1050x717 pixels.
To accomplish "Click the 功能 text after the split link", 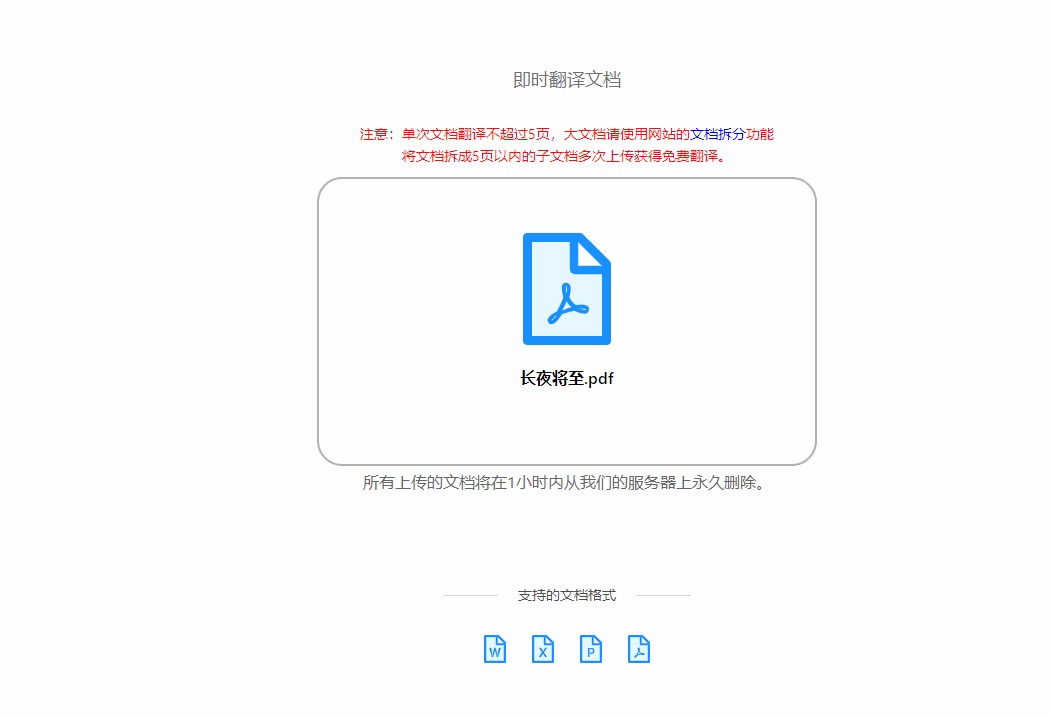I will click(x=760, y=134).
